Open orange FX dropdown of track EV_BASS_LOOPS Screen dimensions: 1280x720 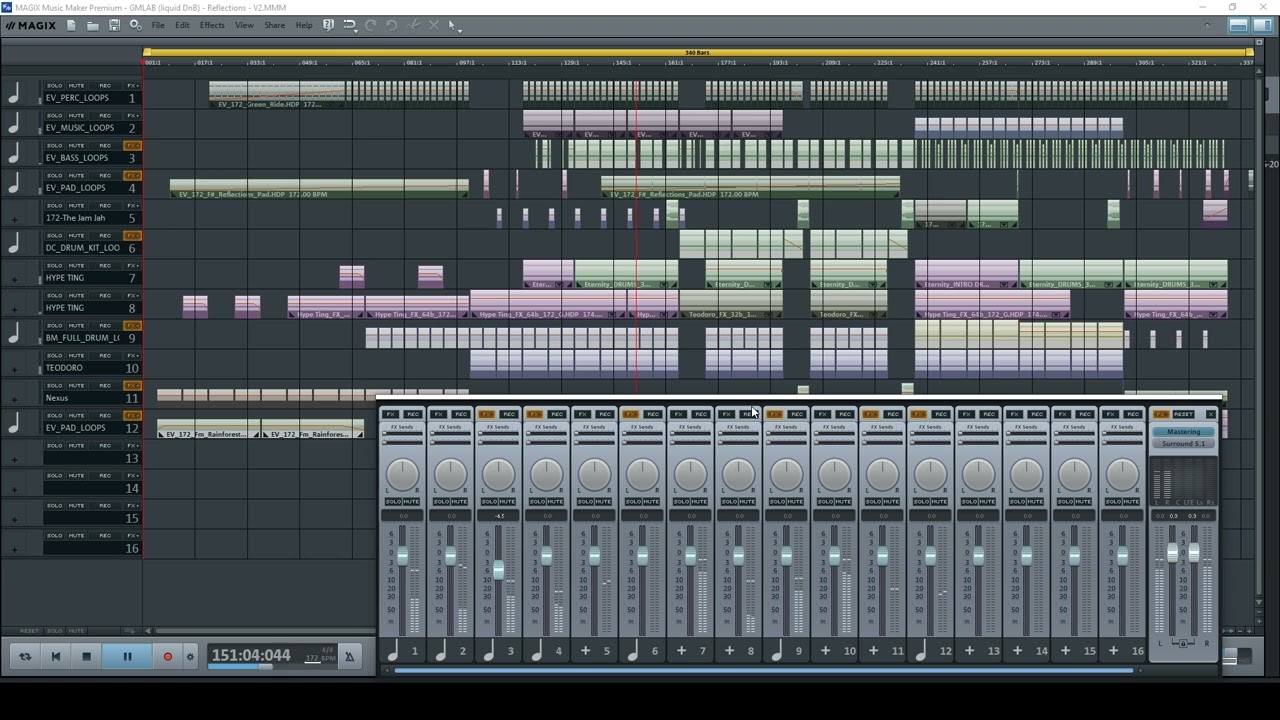(132, 146)
